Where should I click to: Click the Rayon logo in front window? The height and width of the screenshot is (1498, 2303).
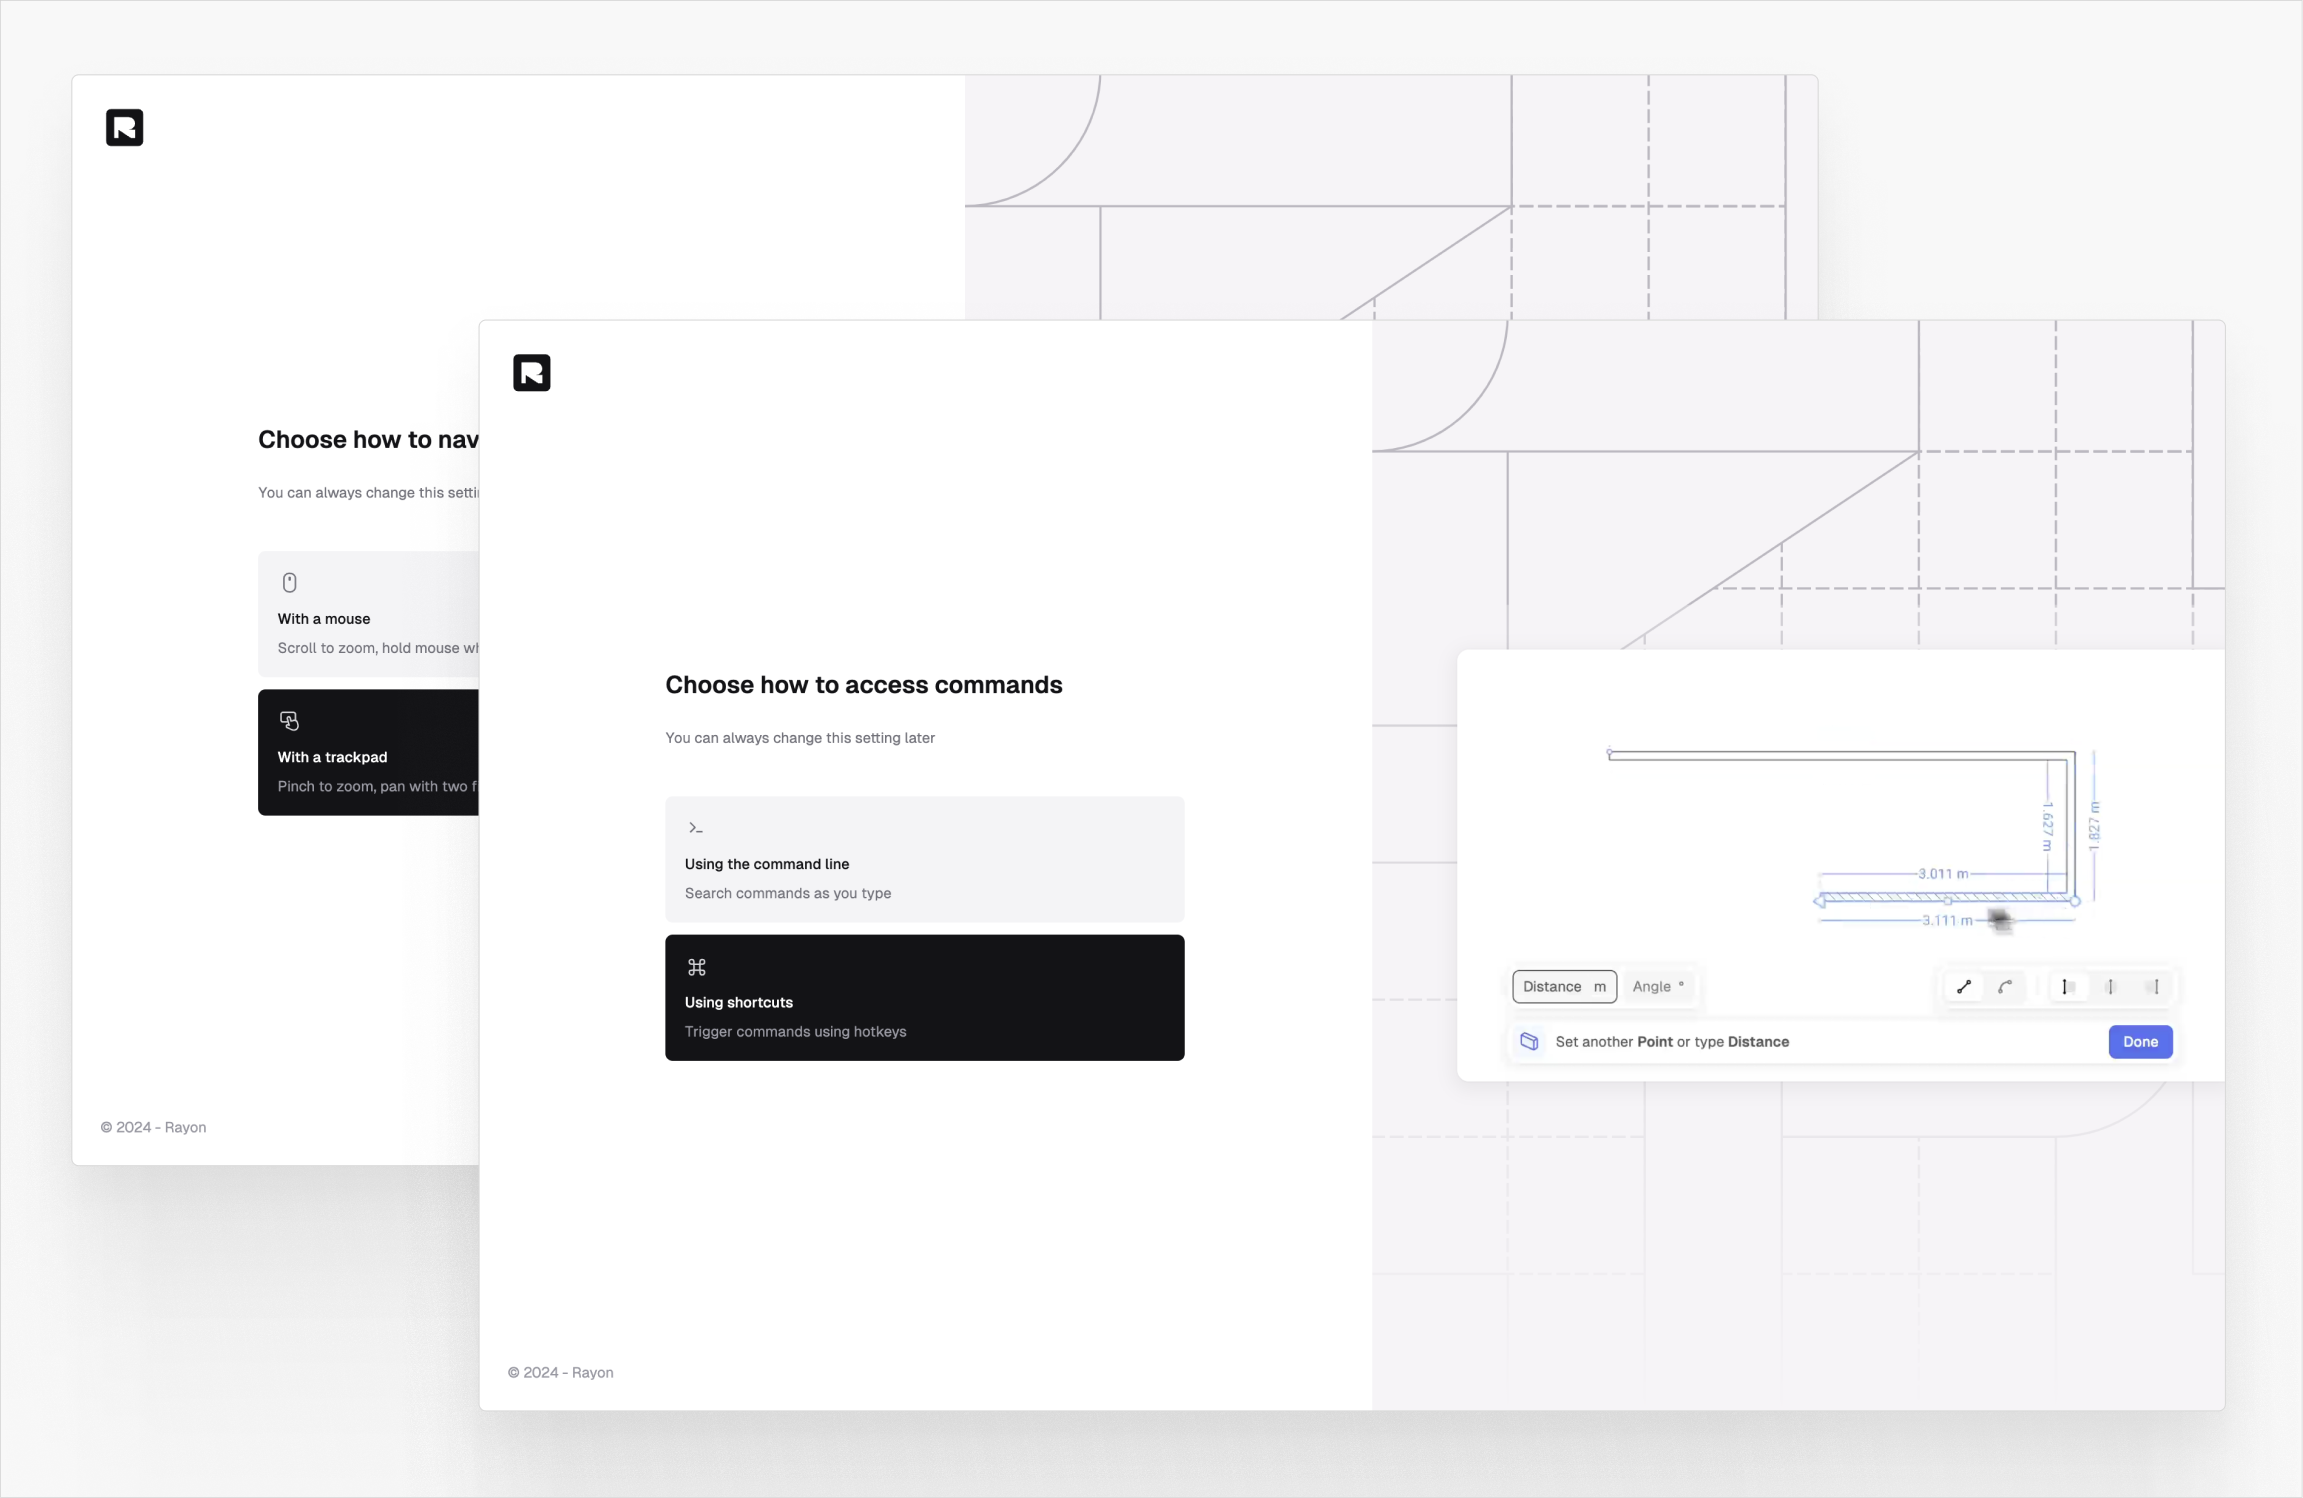pos(532,373)
